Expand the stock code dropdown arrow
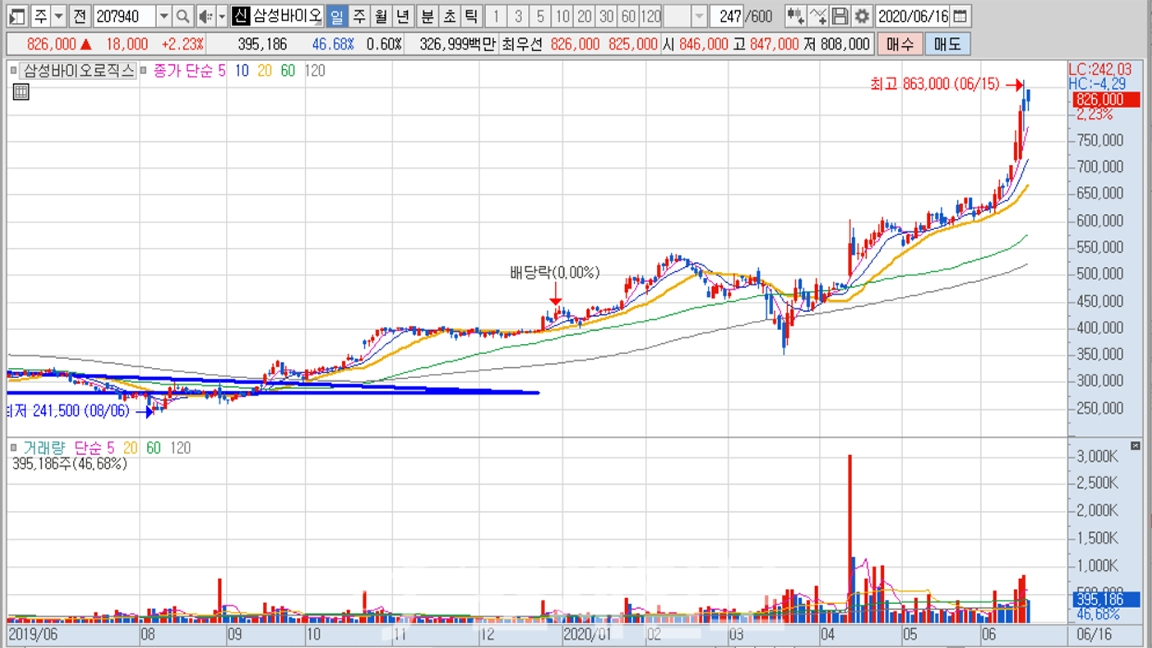 pos(164,16)
